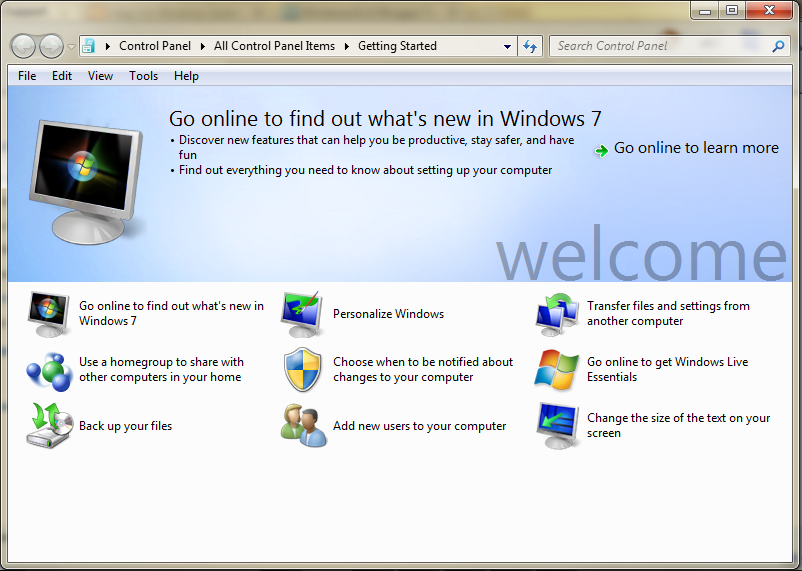Minimize the Getting Started window

point(705,10)
